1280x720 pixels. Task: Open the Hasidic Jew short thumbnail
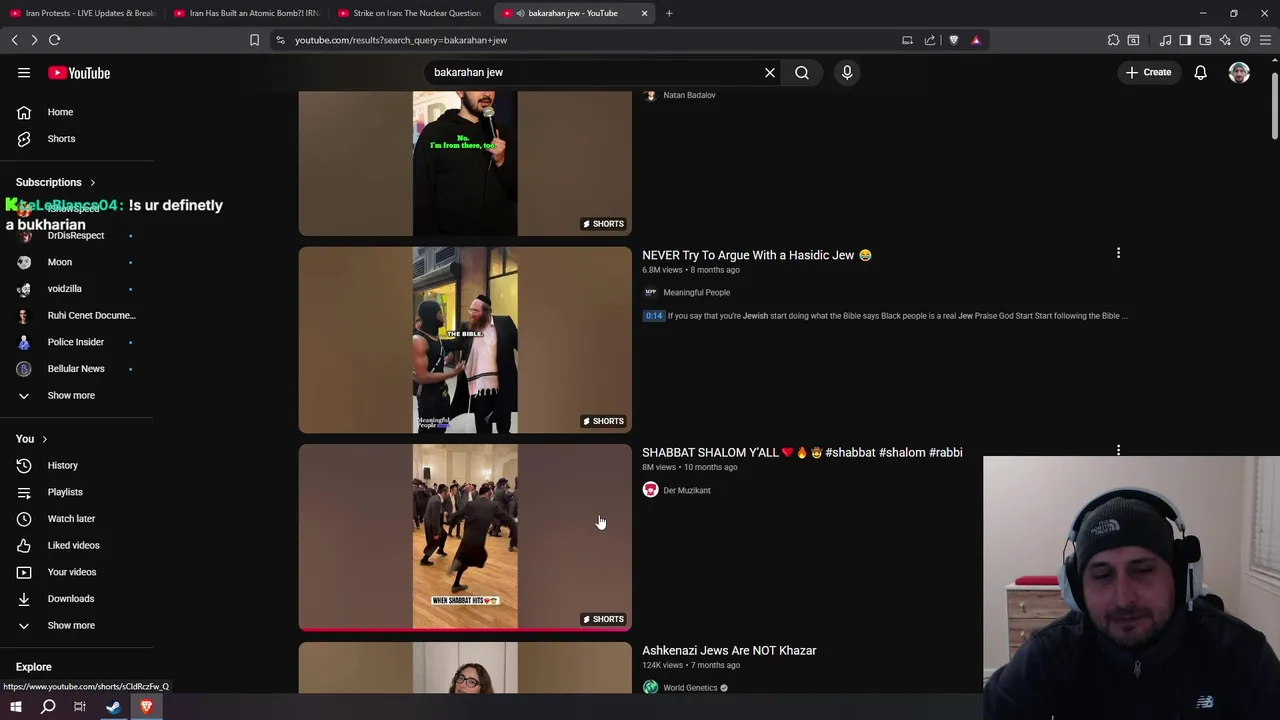click(x=465, y=340)
